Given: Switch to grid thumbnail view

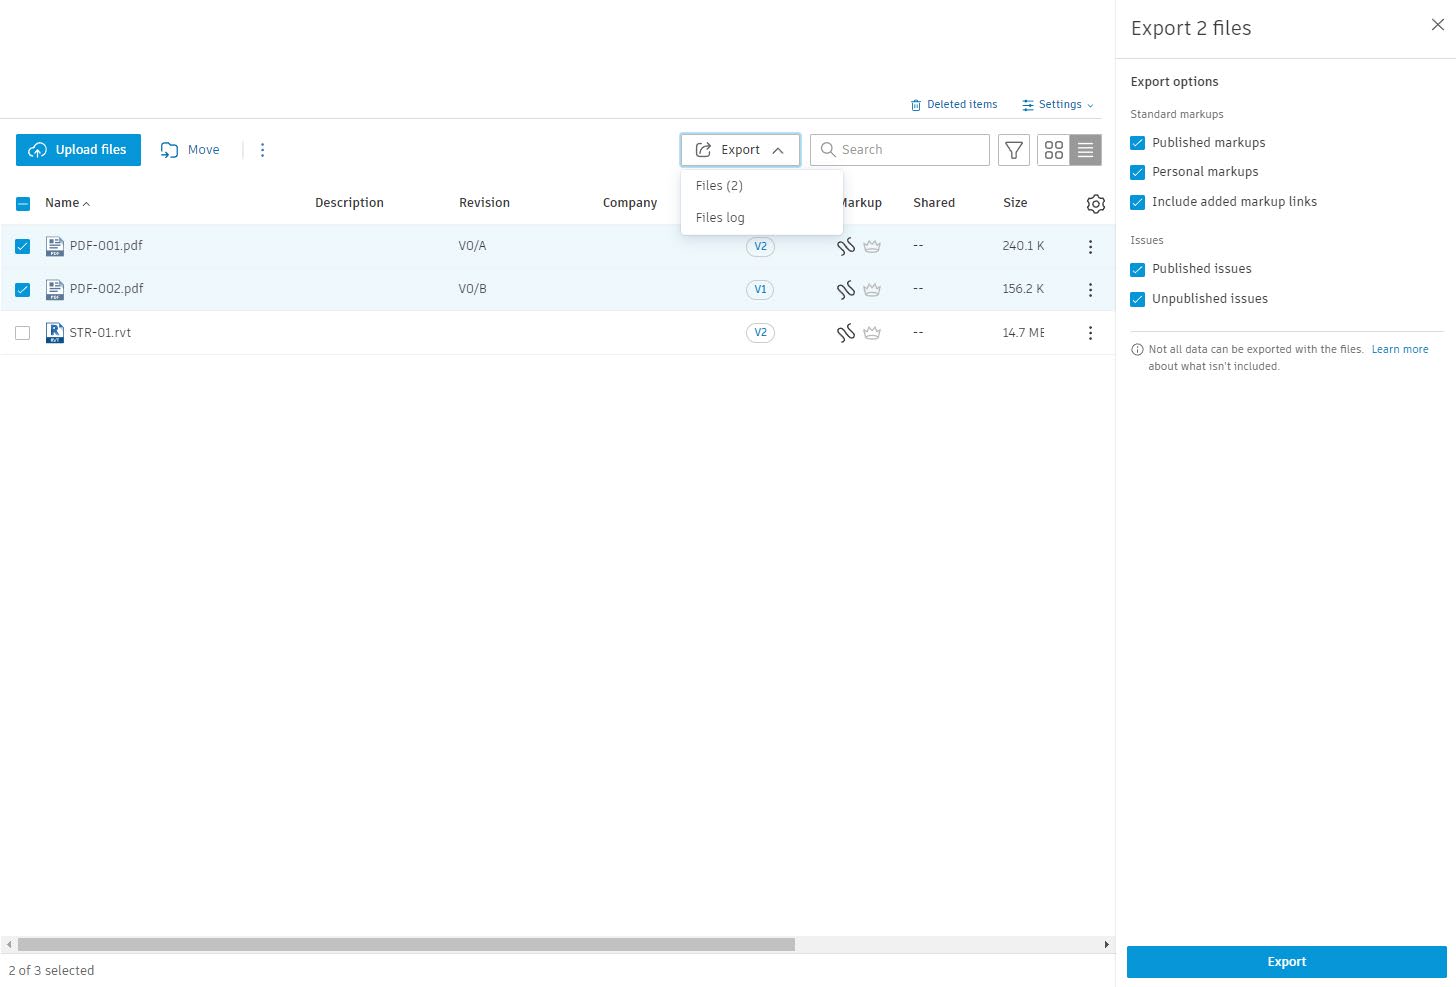Looking at the screenshot, I should click(1054, 150).
